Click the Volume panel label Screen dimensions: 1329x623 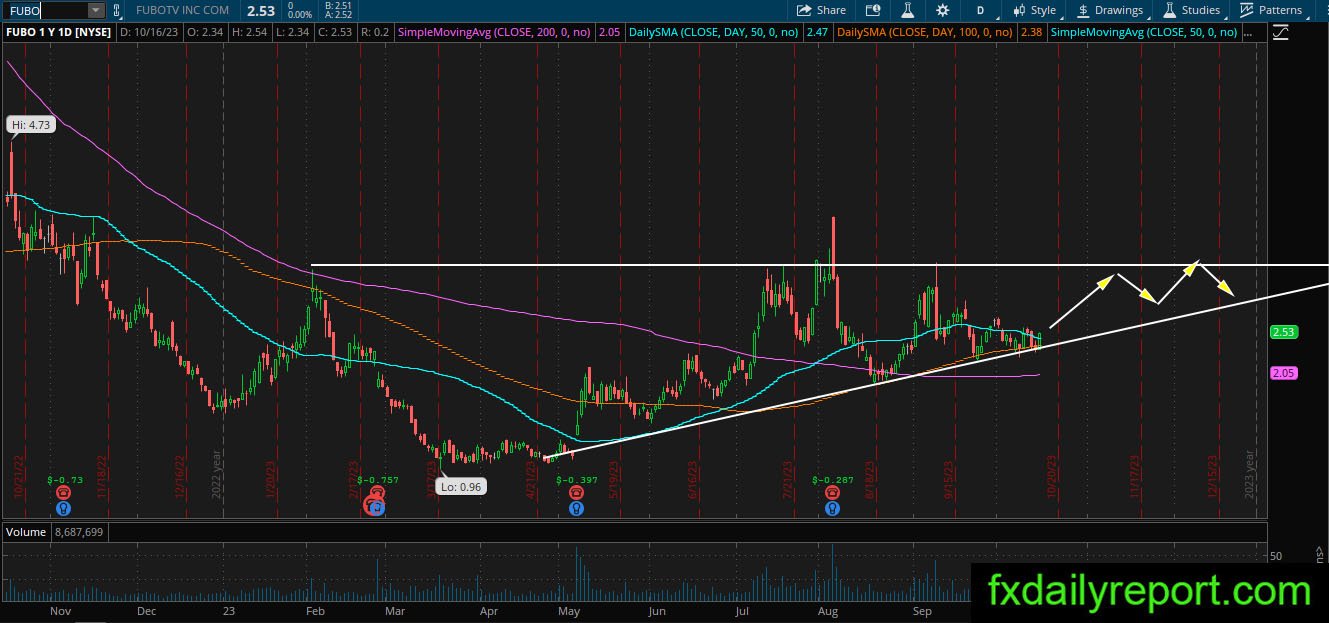coord(26,532)
